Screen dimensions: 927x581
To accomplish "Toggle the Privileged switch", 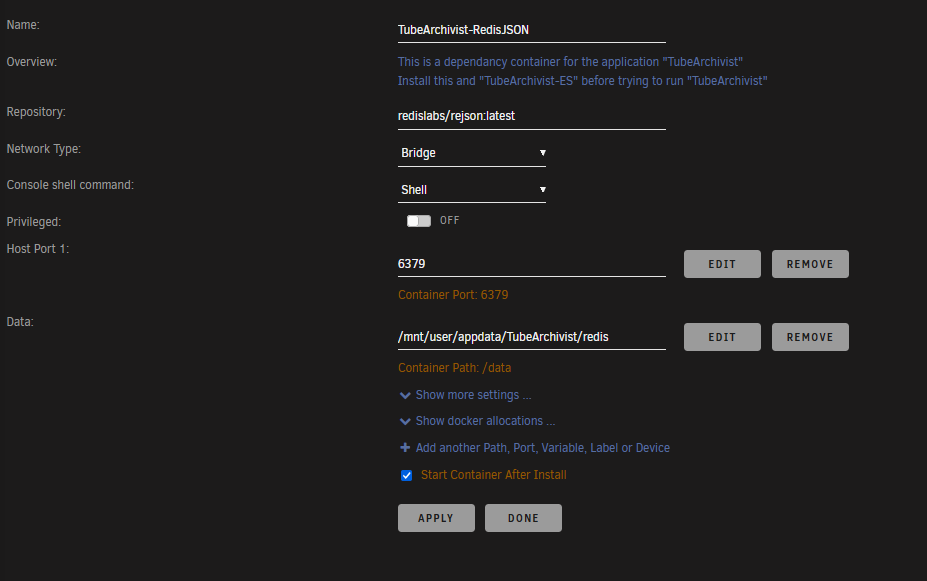I will tap(419, 220).
